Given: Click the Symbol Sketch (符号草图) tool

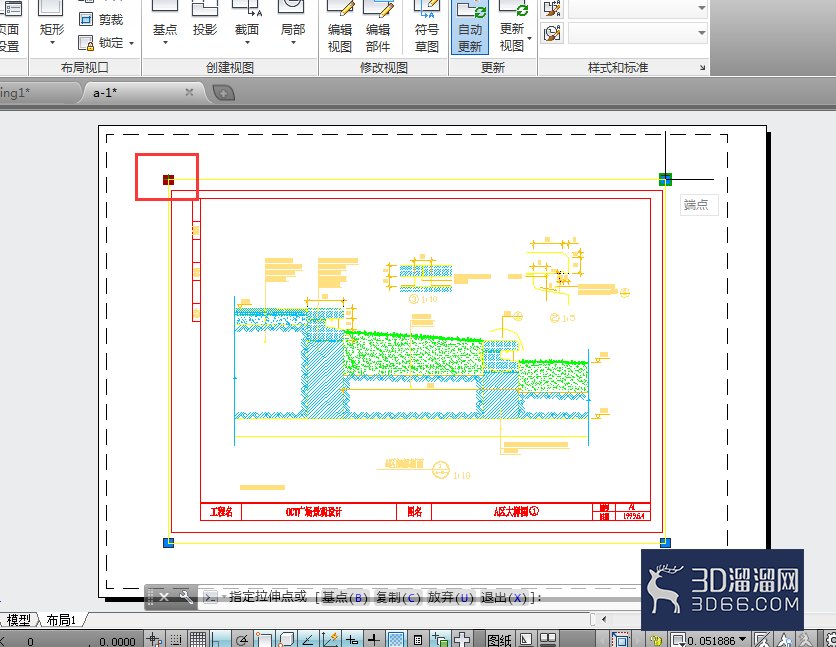Looking at the screenshot, I should click(427, 27).
